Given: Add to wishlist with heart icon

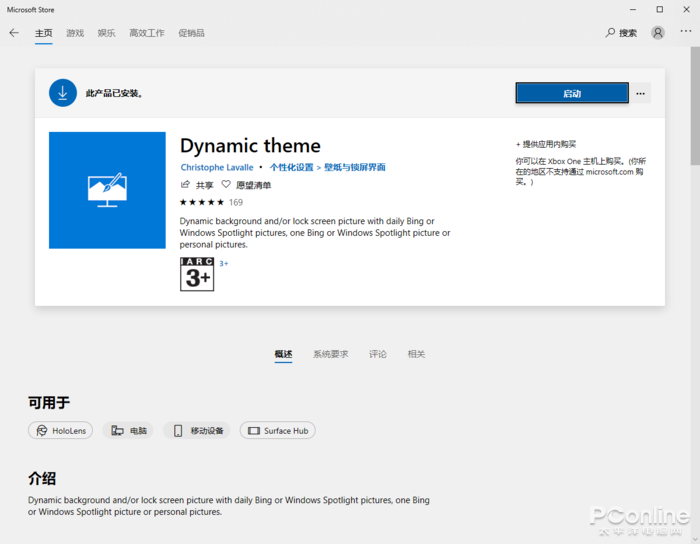Looking at the screenshot, I should coord(226,185).
